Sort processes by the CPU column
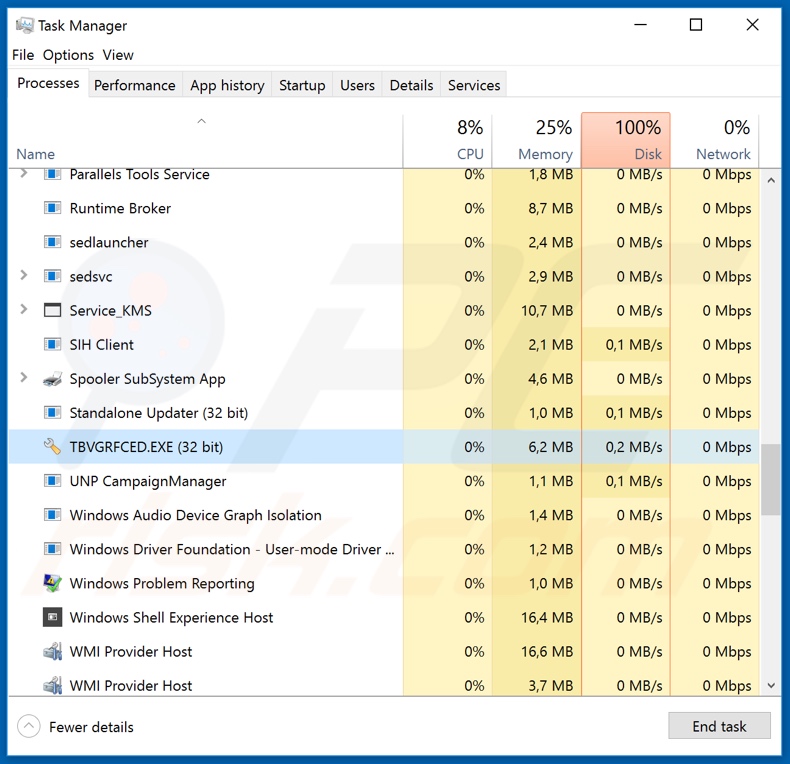 (447, 141)
